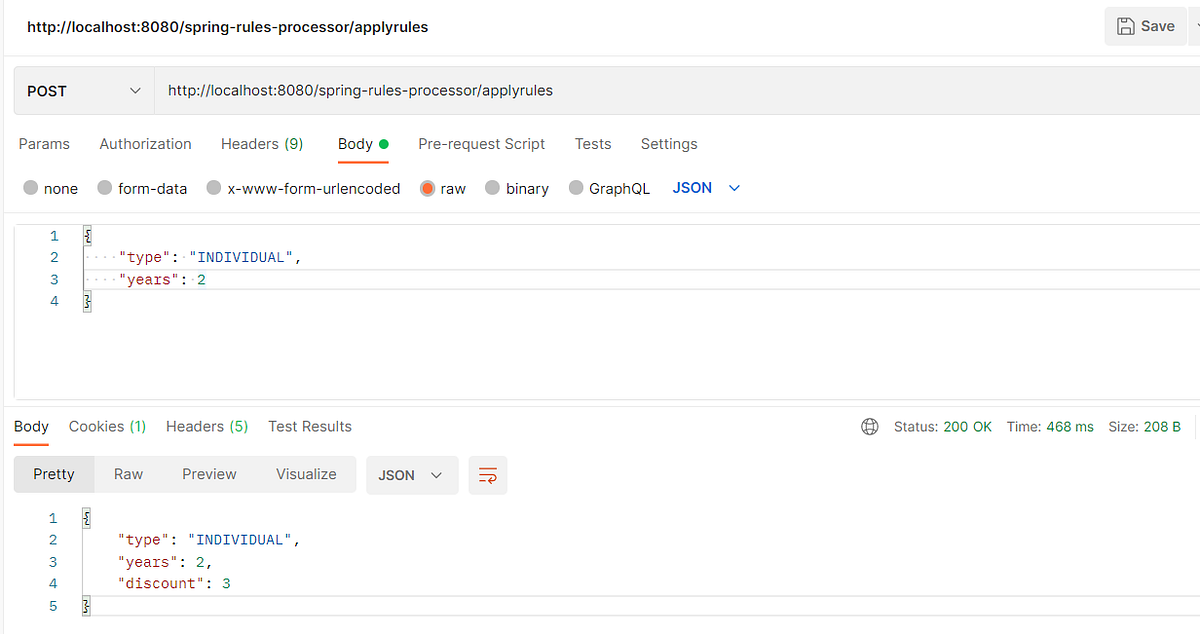Viewport: 1200px width, 634px height.
Task: Click the Status 200 OK indicator
Action: tap(942, 426)
